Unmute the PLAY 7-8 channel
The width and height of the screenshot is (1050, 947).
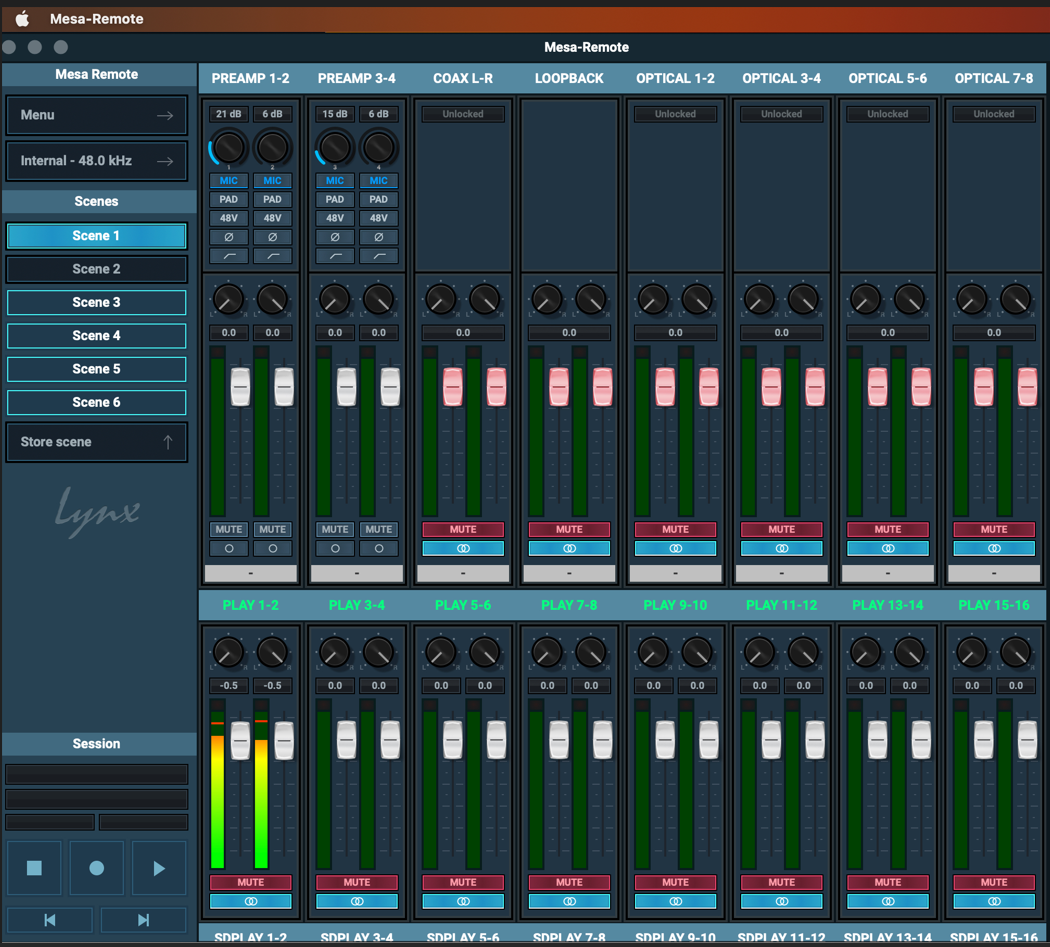click(x=569, y=883)
